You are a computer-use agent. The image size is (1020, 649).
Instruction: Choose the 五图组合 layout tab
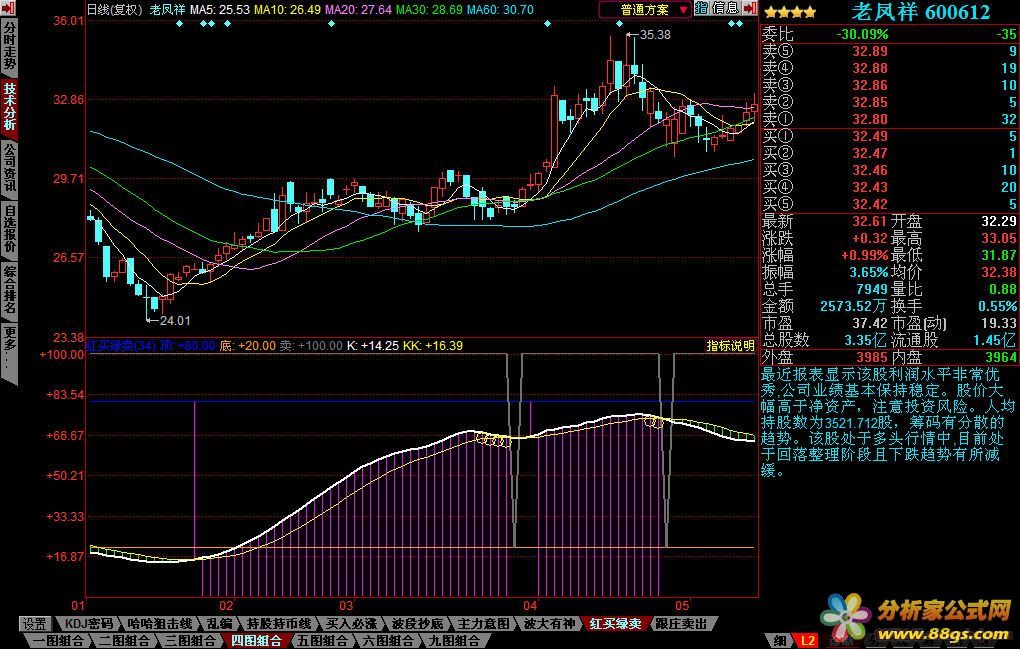(323, 641)
